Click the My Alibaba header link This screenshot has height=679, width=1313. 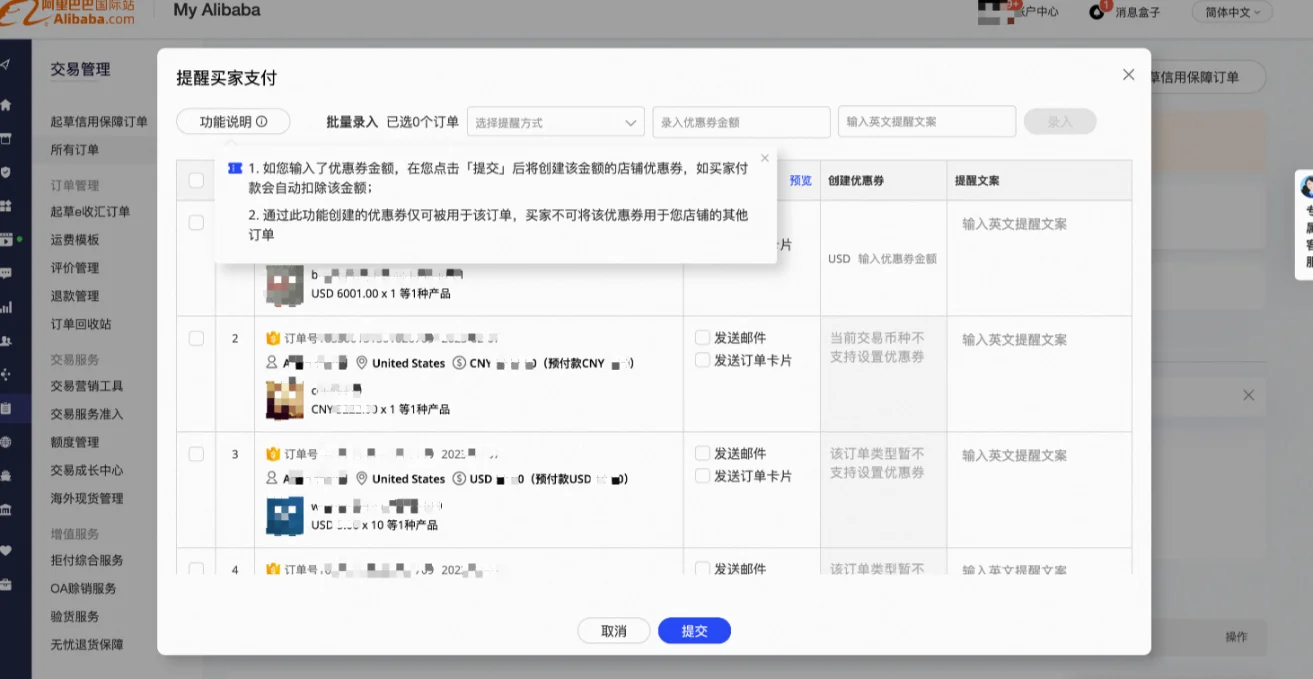point(217,10)
